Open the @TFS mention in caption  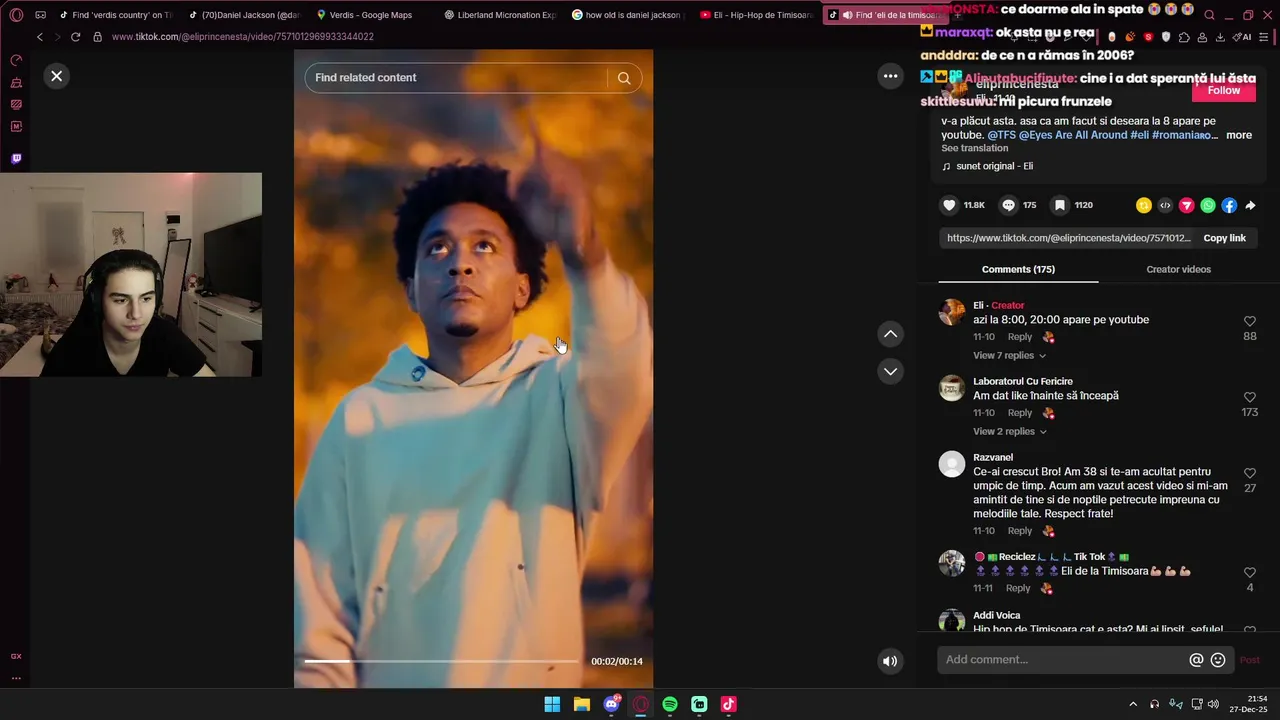[x=1001, y=135]
